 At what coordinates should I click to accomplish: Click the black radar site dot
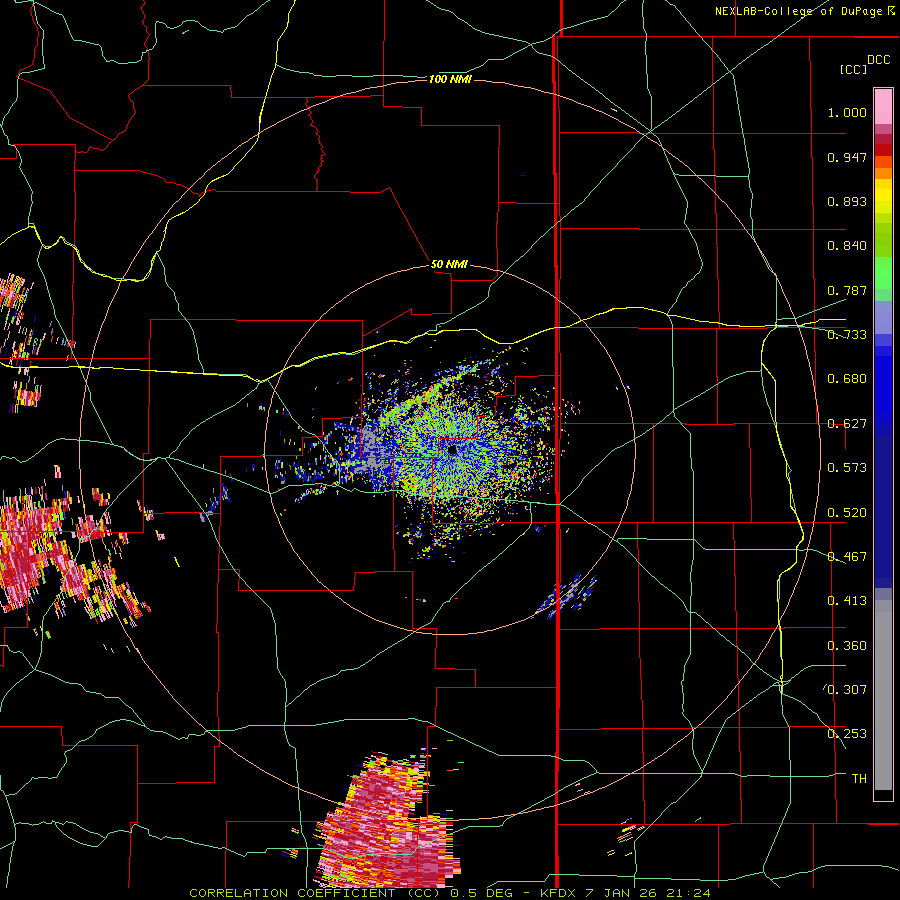point(452,450)
